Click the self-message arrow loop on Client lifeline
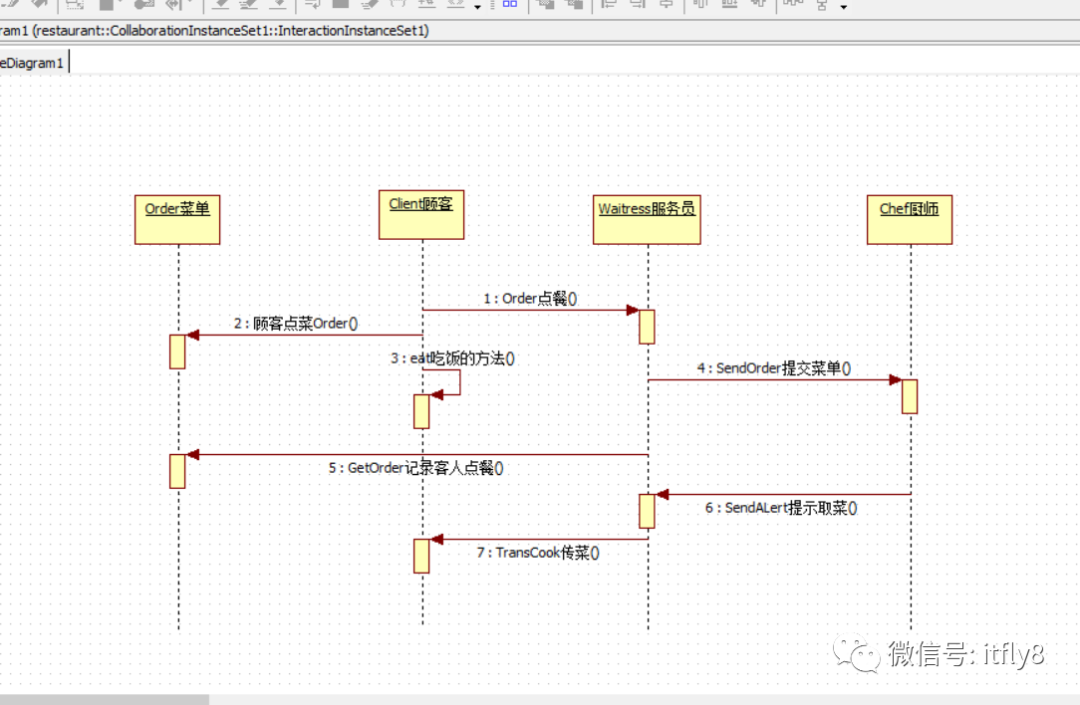Viewport: 1080px width, 705px height. 444,383
